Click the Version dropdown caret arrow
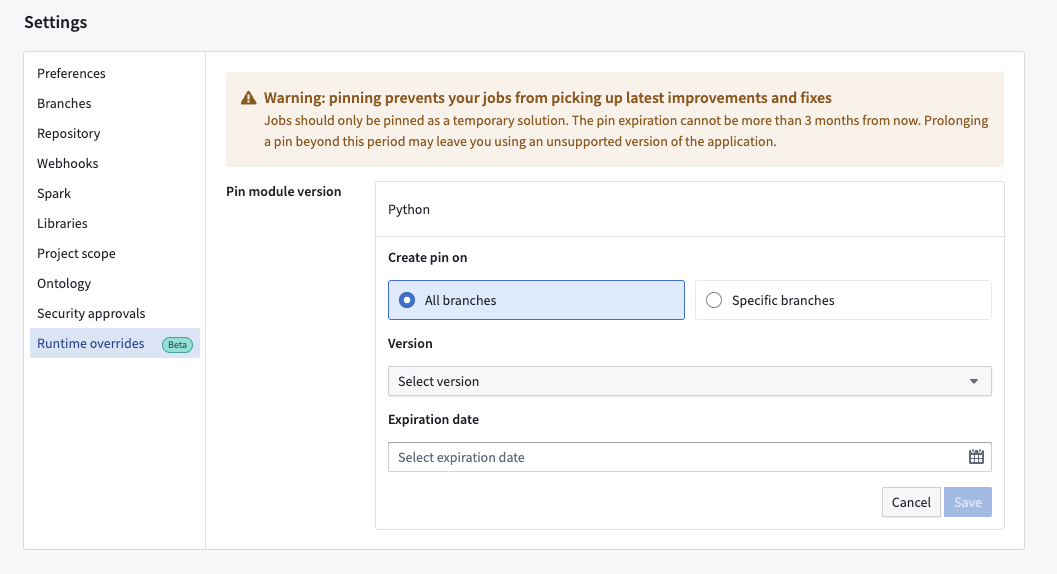 coord(973,381)
